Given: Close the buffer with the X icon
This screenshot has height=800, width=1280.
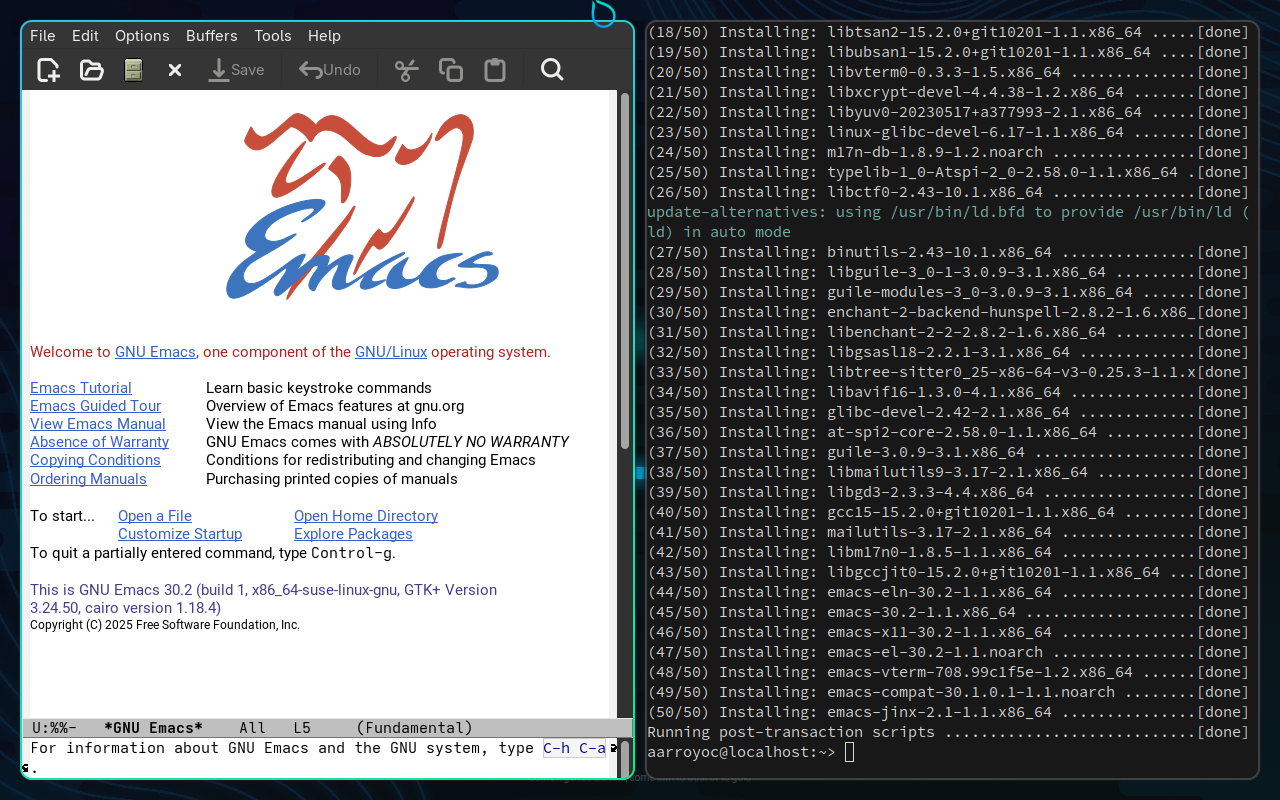Looking at the screenshot, I should [x=174, y=70].
